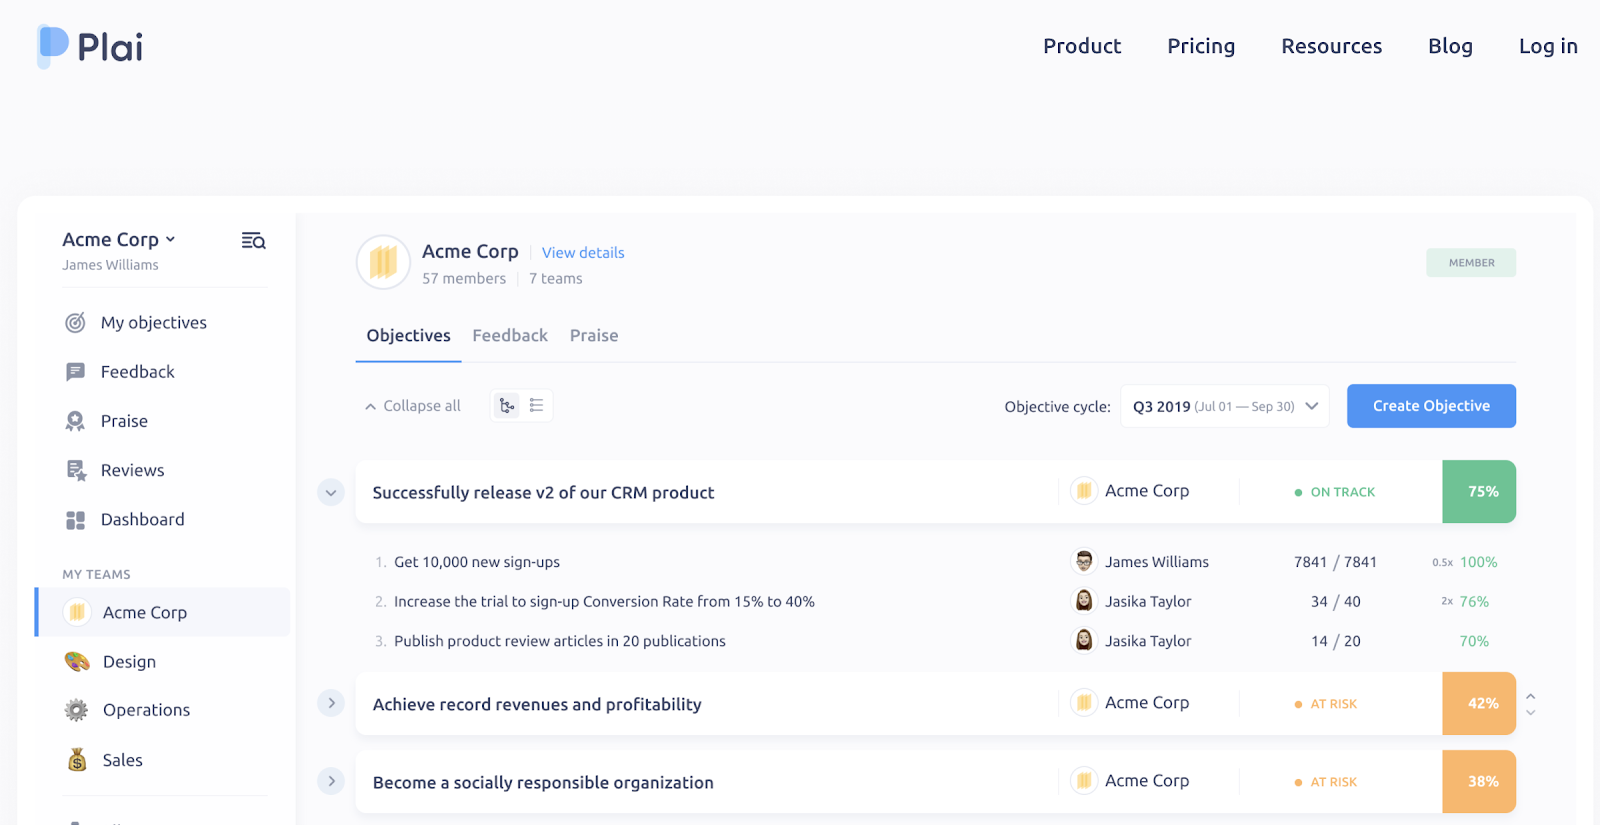Switch to tree view layout

[507, 406]
